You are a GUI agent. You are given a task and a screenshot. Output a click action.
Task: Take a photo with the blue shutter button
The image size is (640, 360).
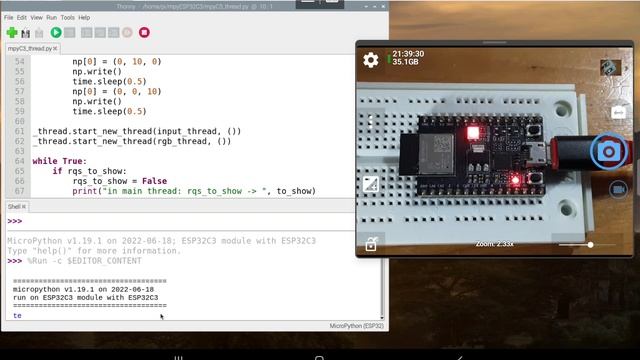609,152
